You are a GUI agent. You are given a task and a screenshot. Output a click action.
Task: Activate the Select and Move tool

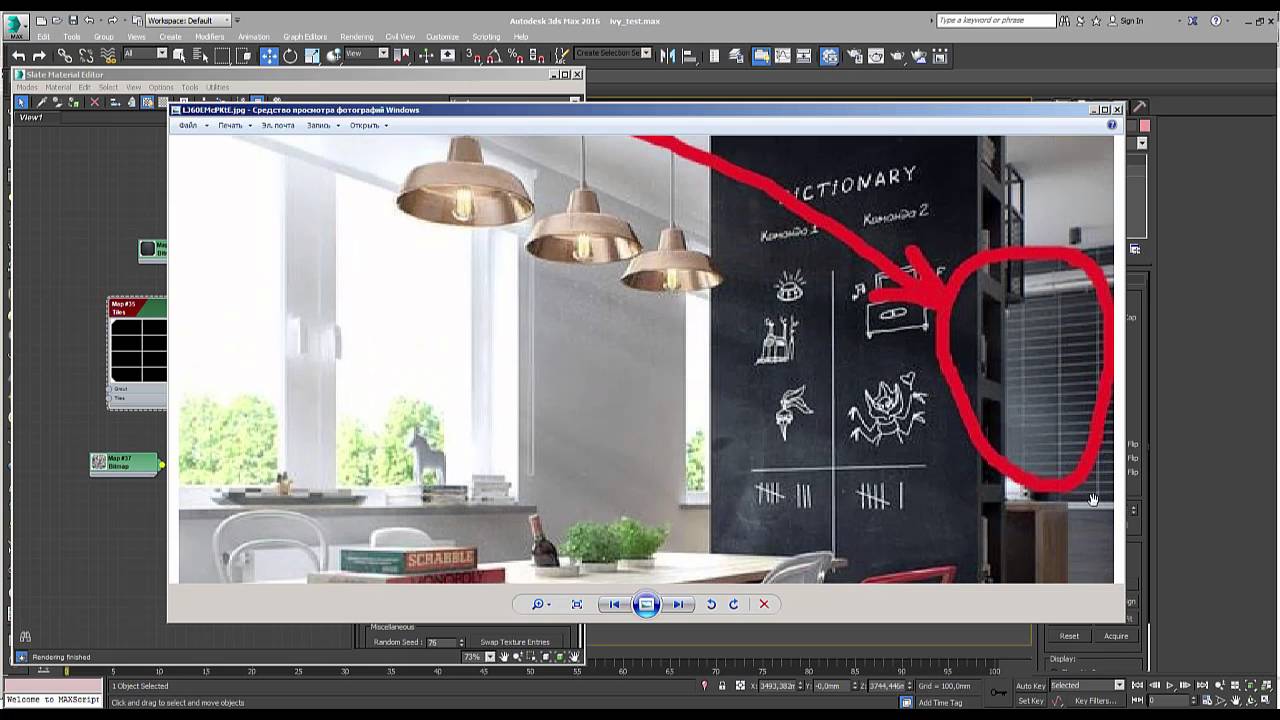(x=269, y=56)
